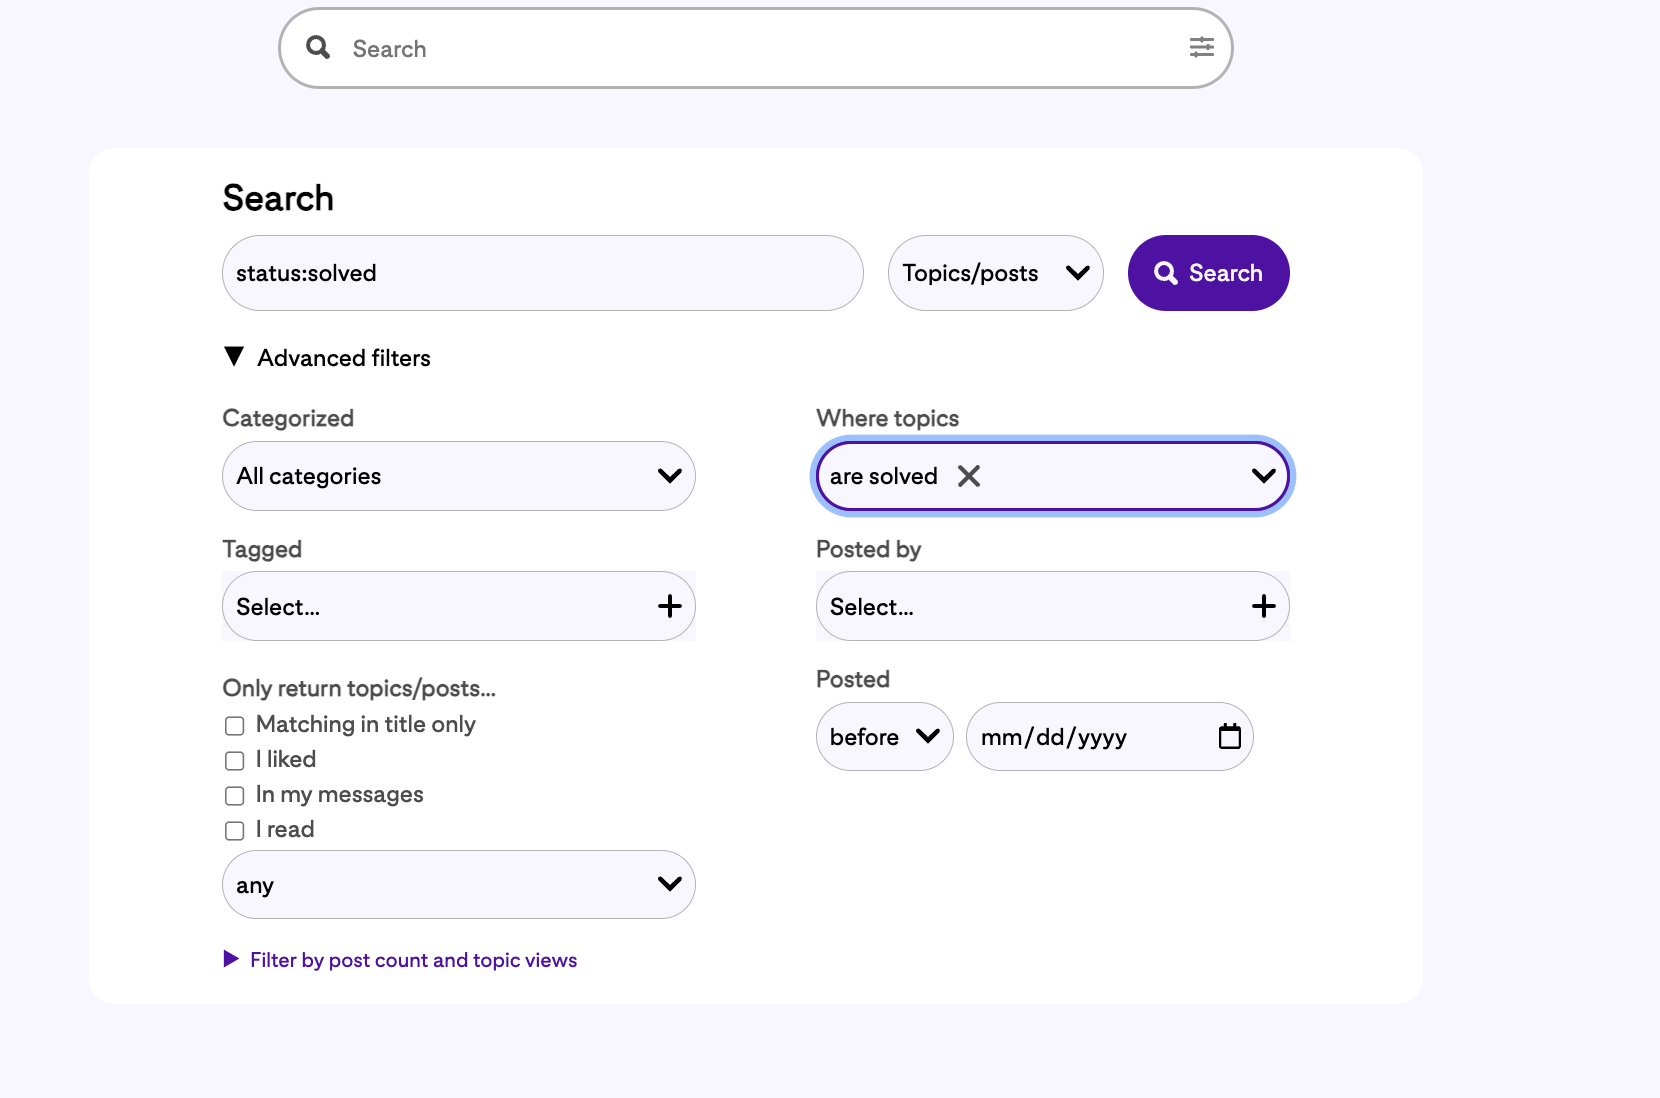
Task: Clear the 'are solved' filter X
Action: [x=968, y=476]
